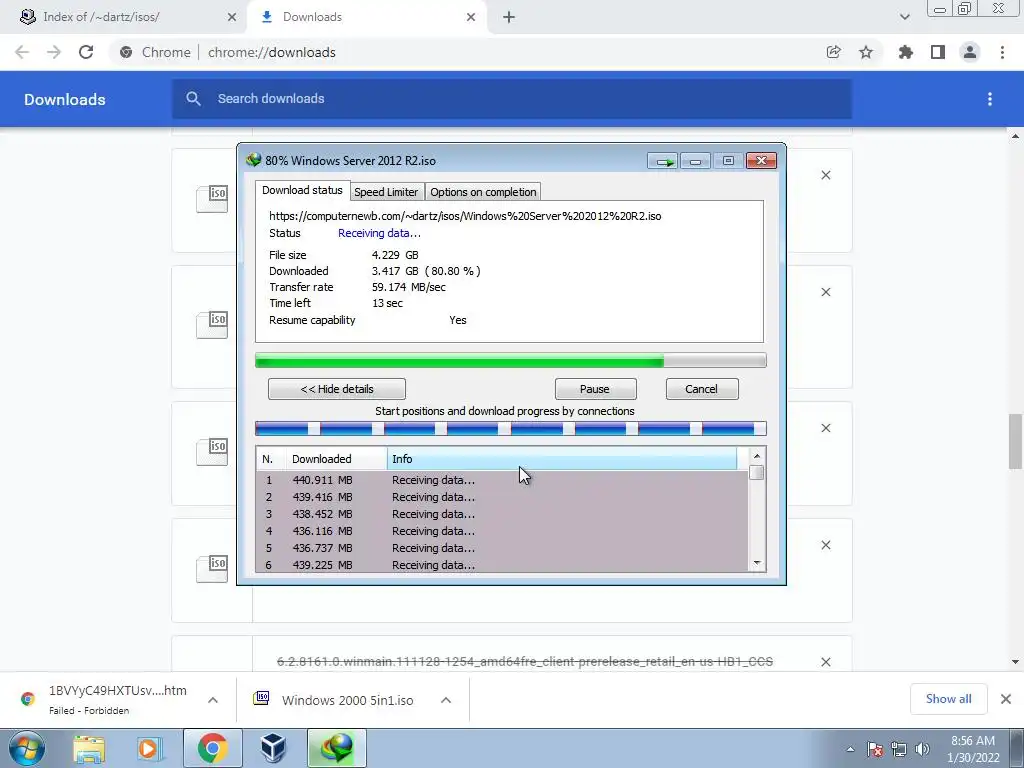The image size is (1024, 768).
Task: Click the volume speaker tray icon
Action: [x=922, y=749]
